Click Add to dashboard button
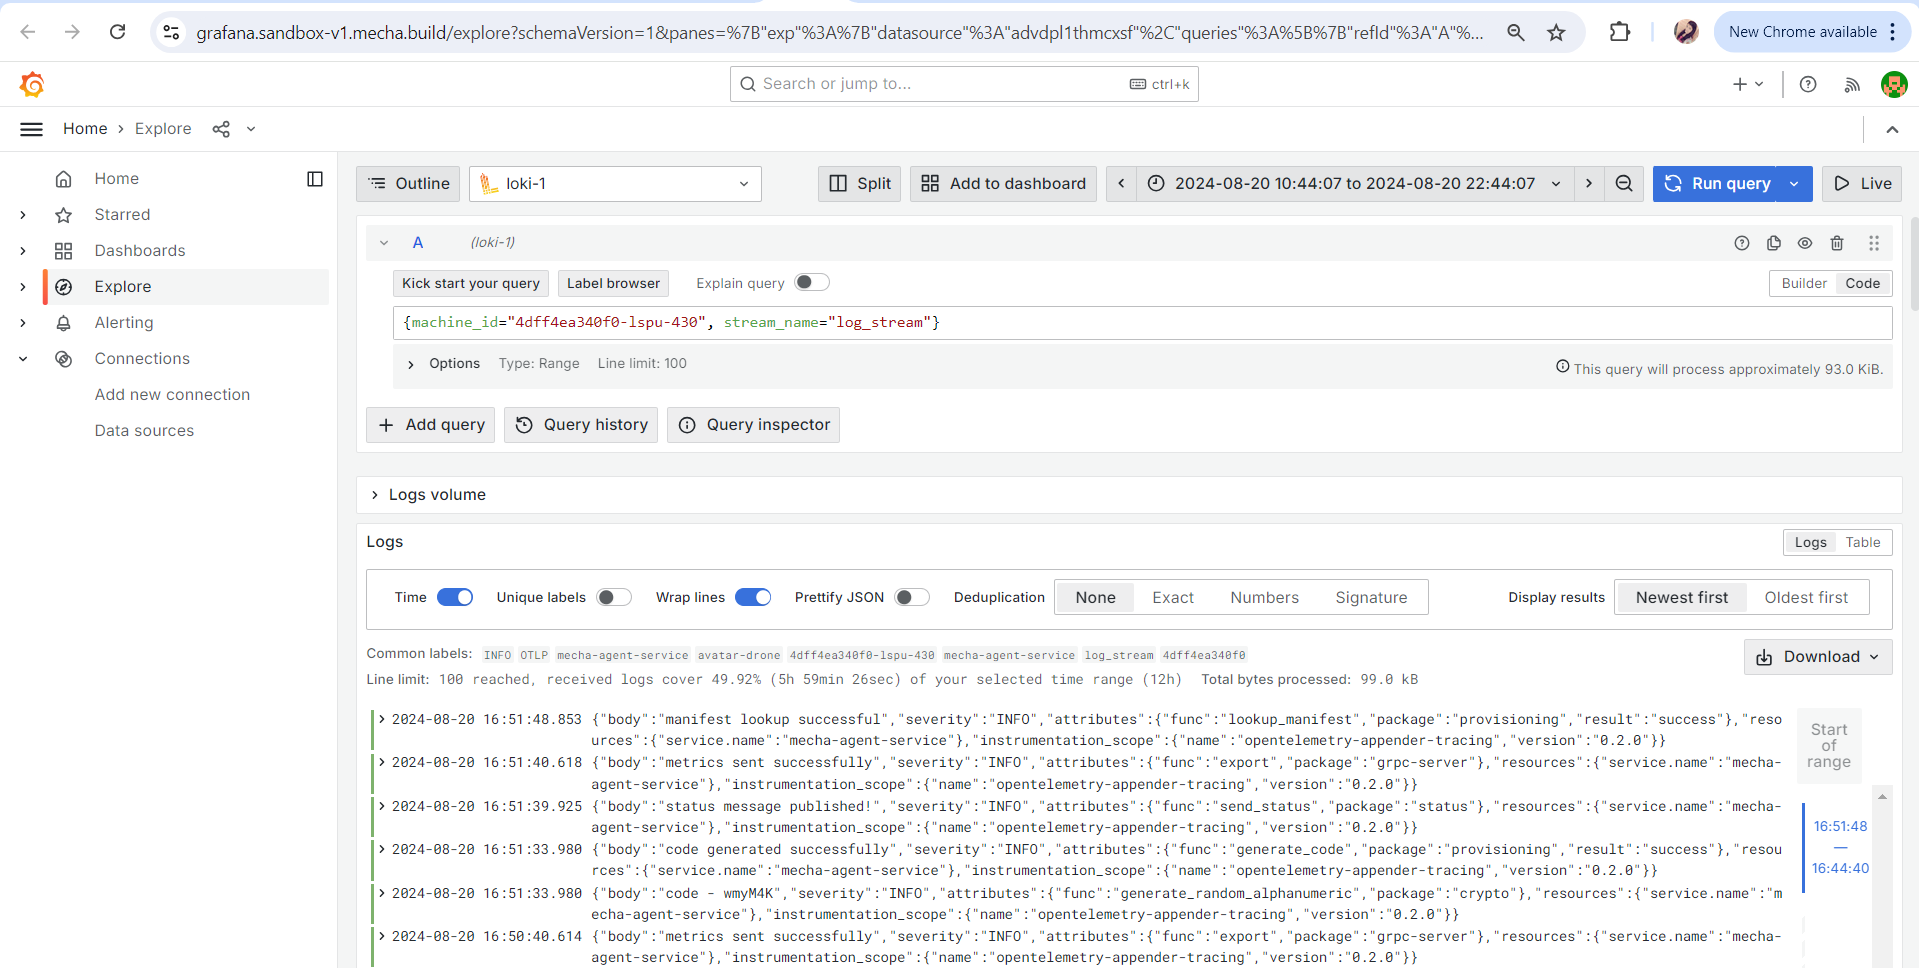 pyautogui.click(x=1003, y=184)
